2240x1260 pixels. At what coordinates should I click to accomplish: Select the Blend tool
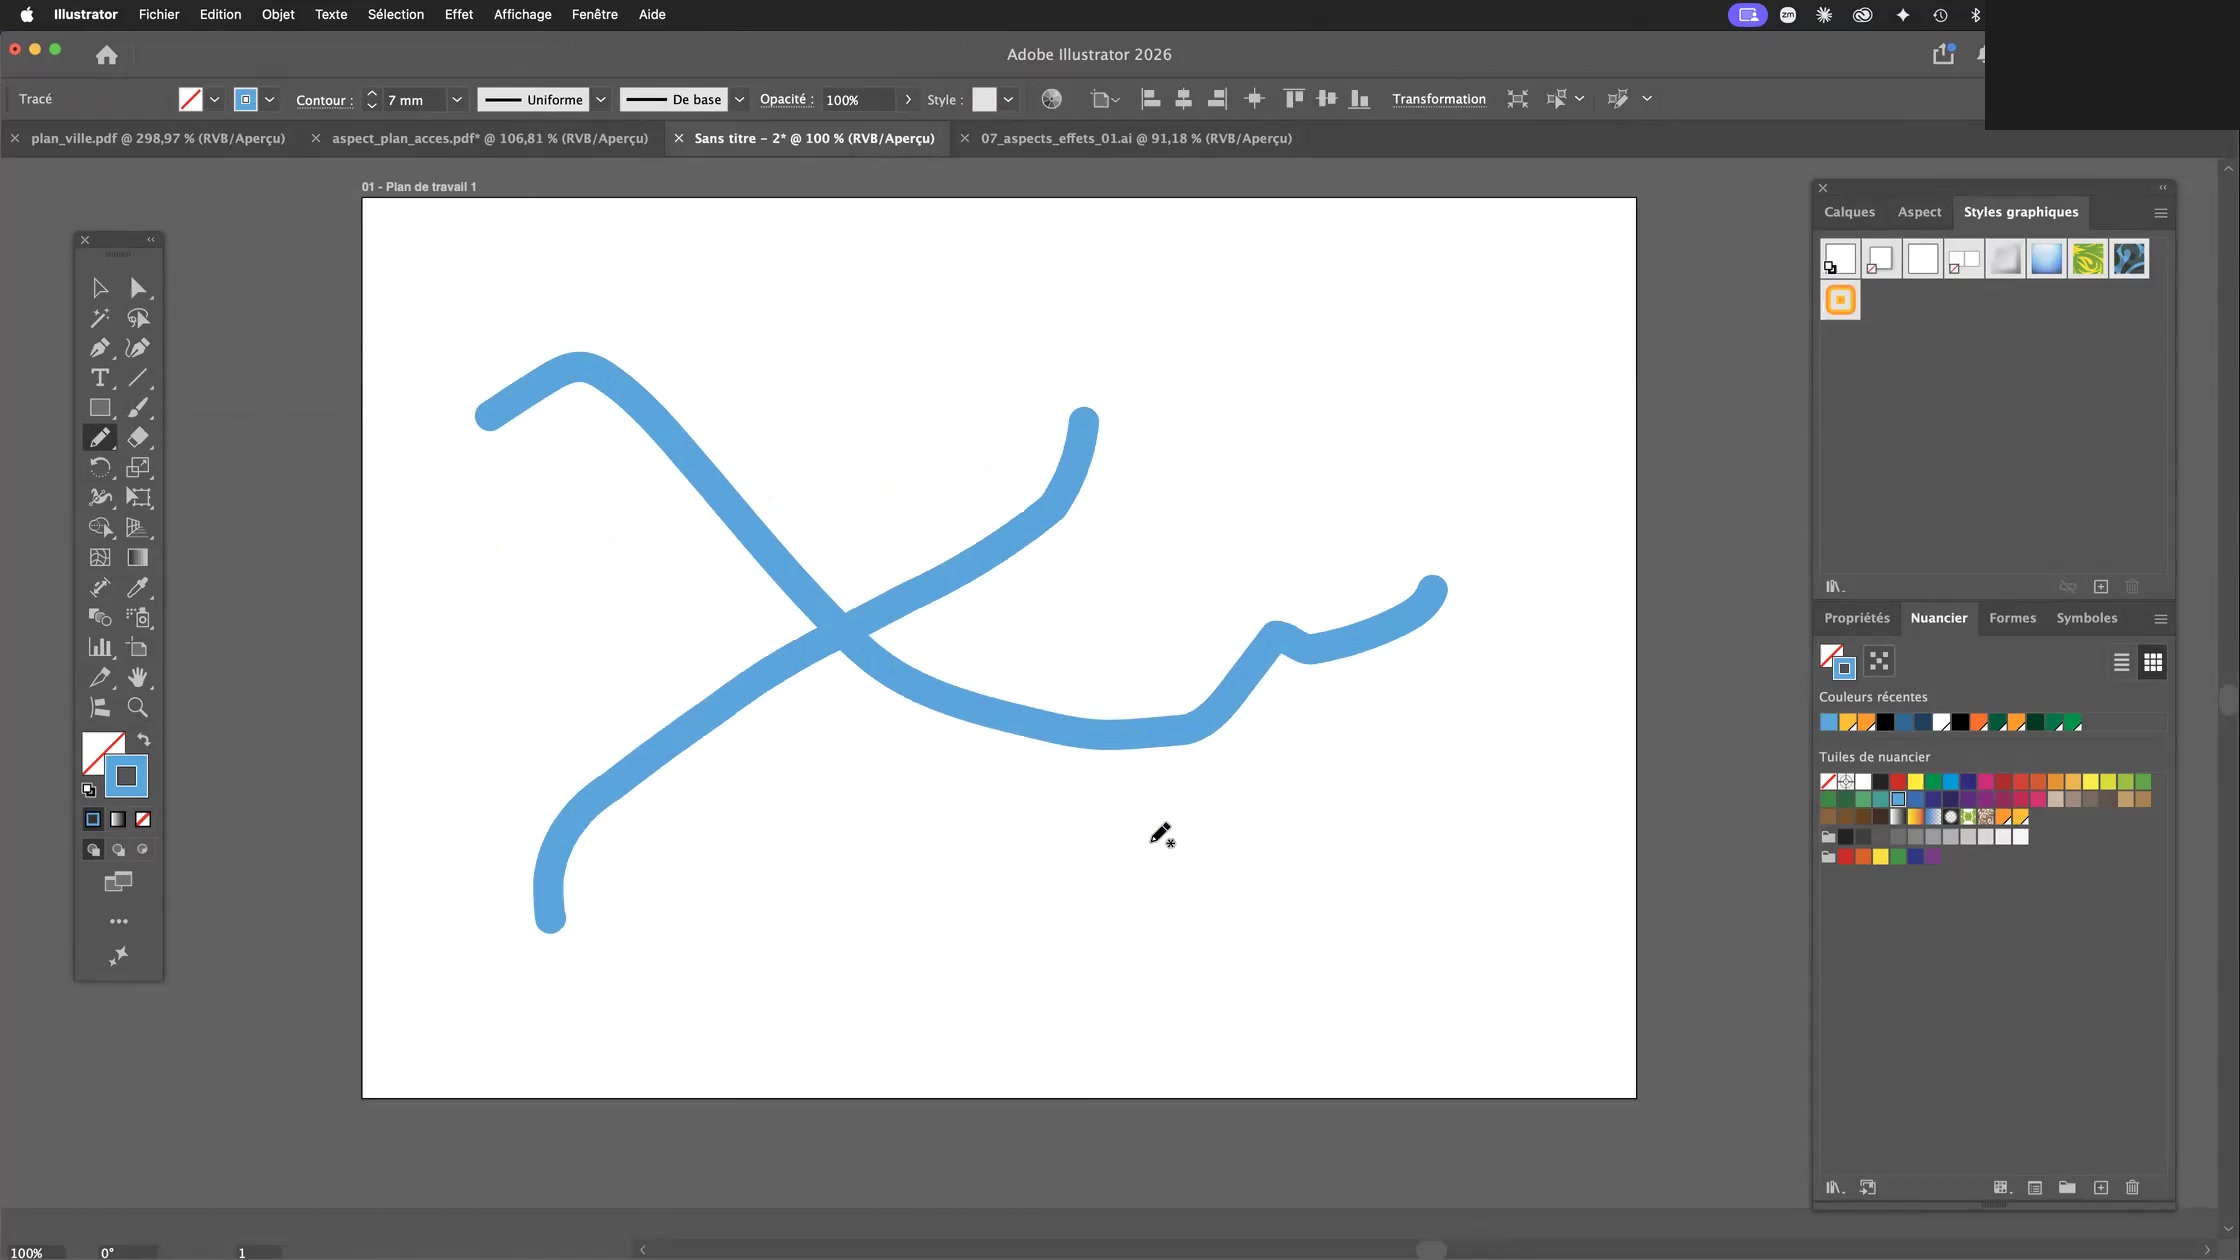(x=100, y=617)
